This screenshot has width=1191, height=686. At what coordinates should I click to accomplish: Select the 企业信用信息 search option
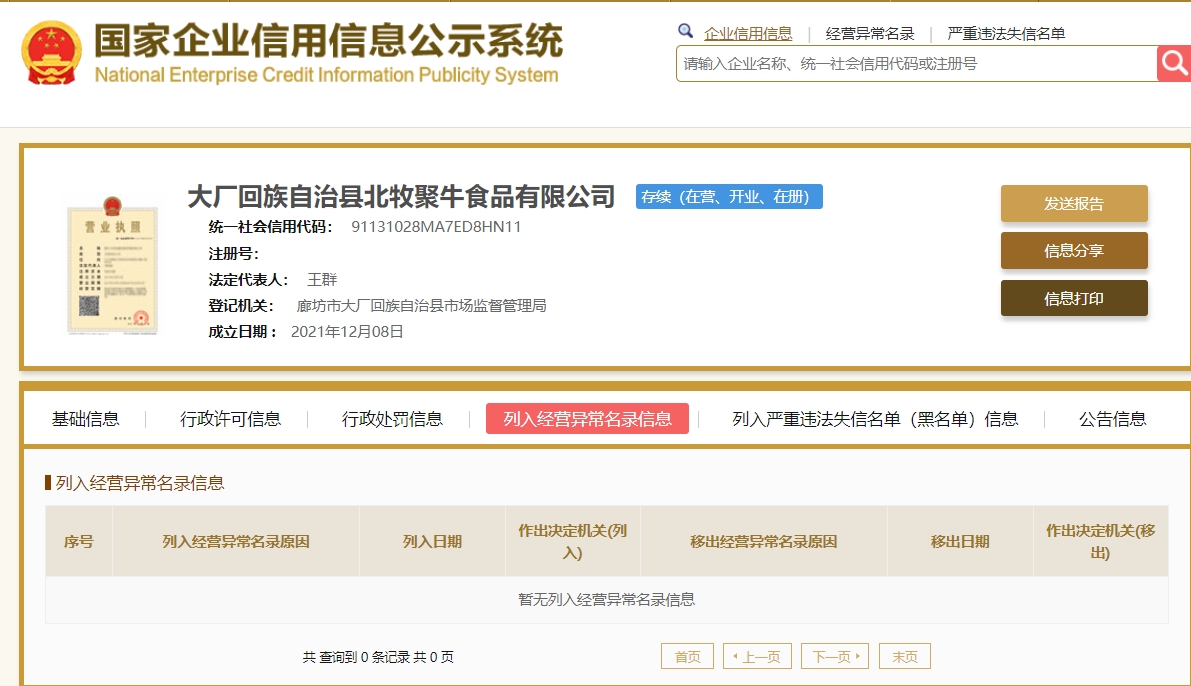coord(747,33)
